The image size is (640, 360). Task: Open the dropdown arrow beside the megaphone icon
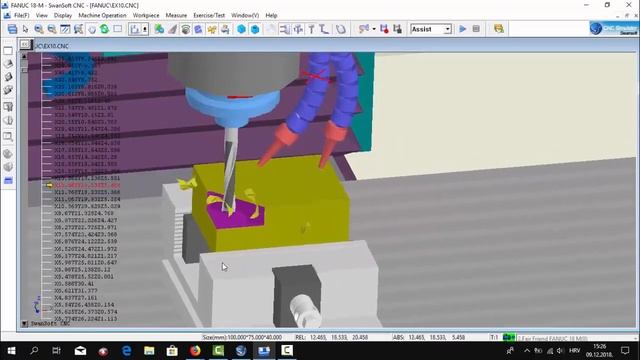(x=373, y=29)
